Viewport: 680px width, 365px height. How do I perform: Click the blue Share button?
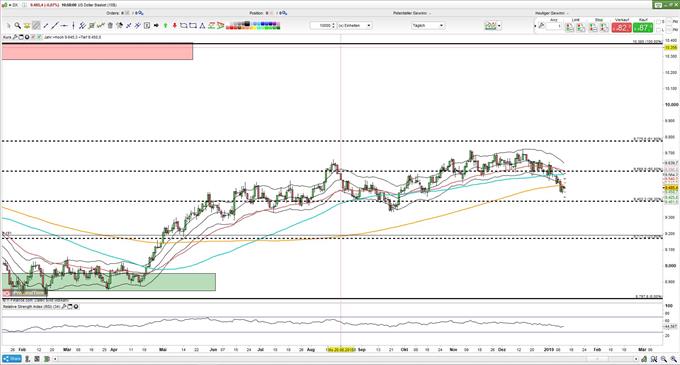(12, 359)
